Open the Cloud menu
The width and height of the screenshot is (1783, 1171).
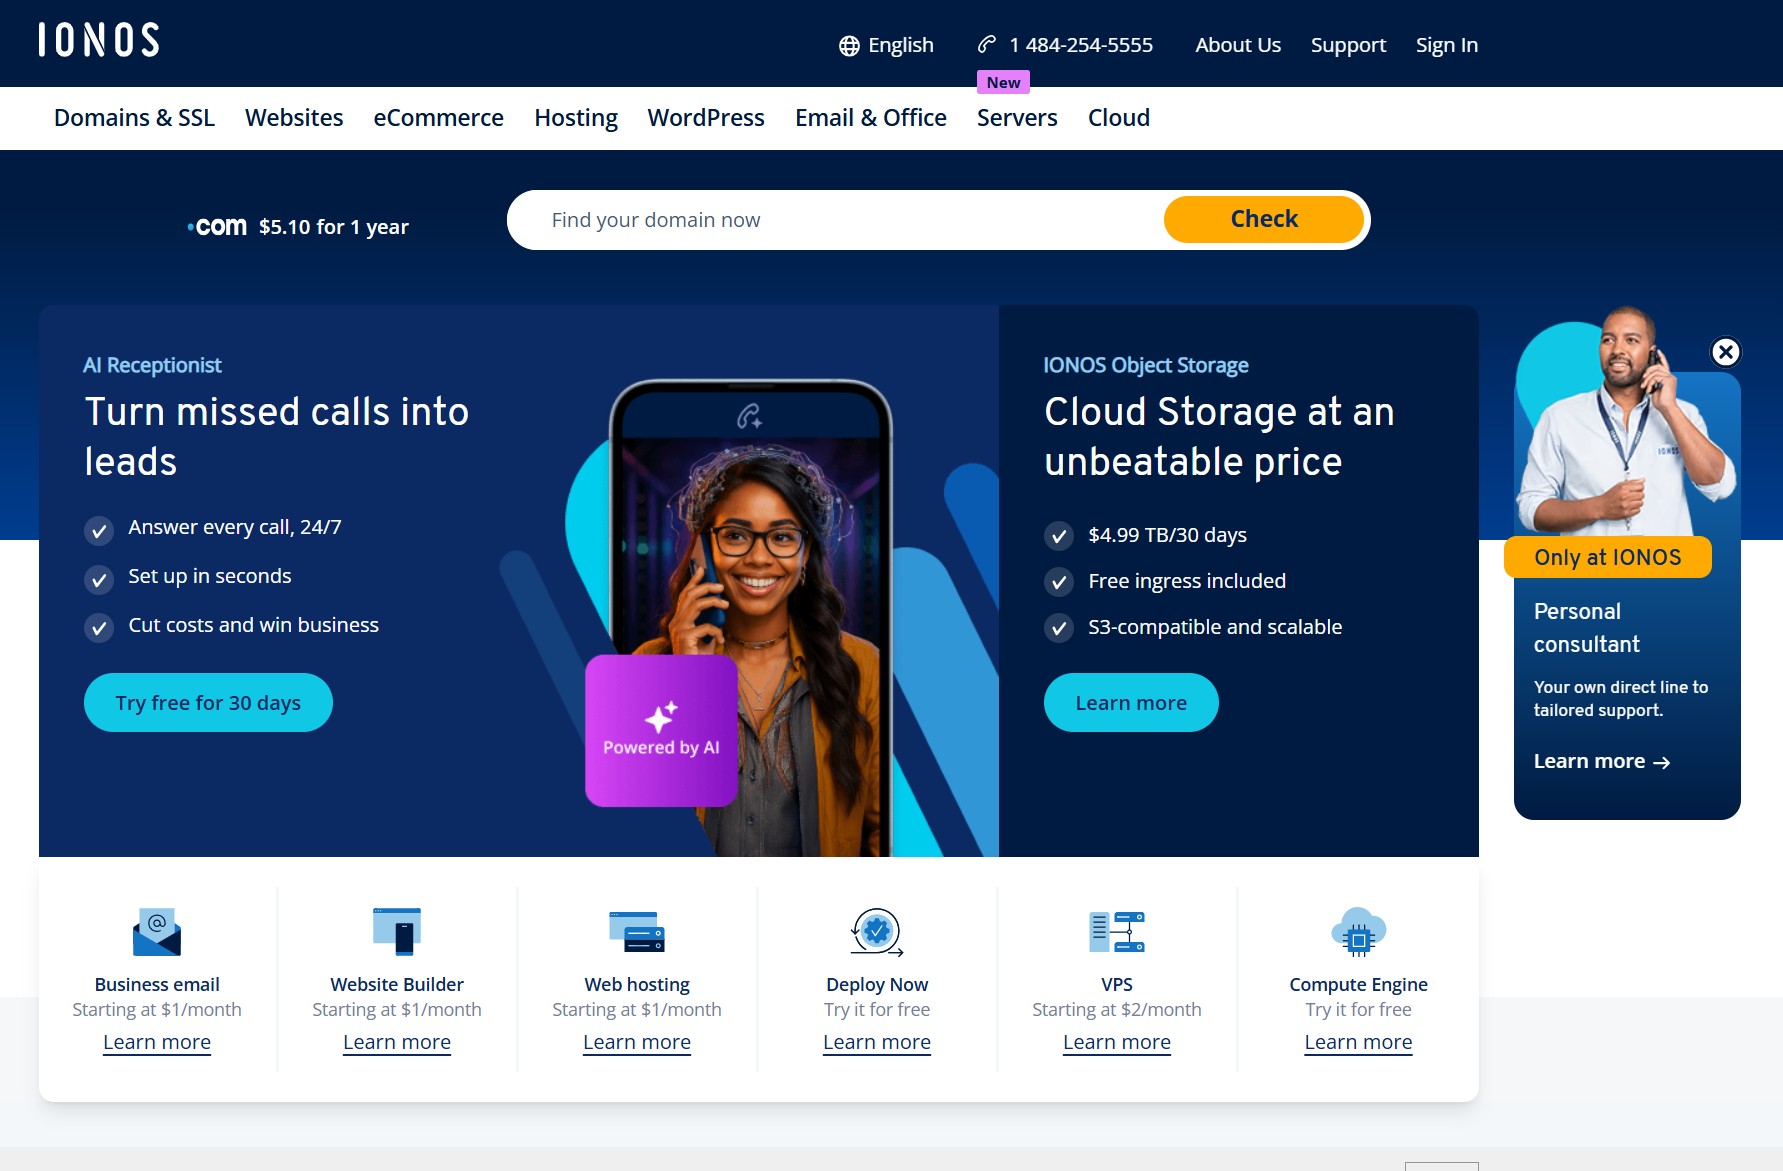click(x=1119, y=118)
